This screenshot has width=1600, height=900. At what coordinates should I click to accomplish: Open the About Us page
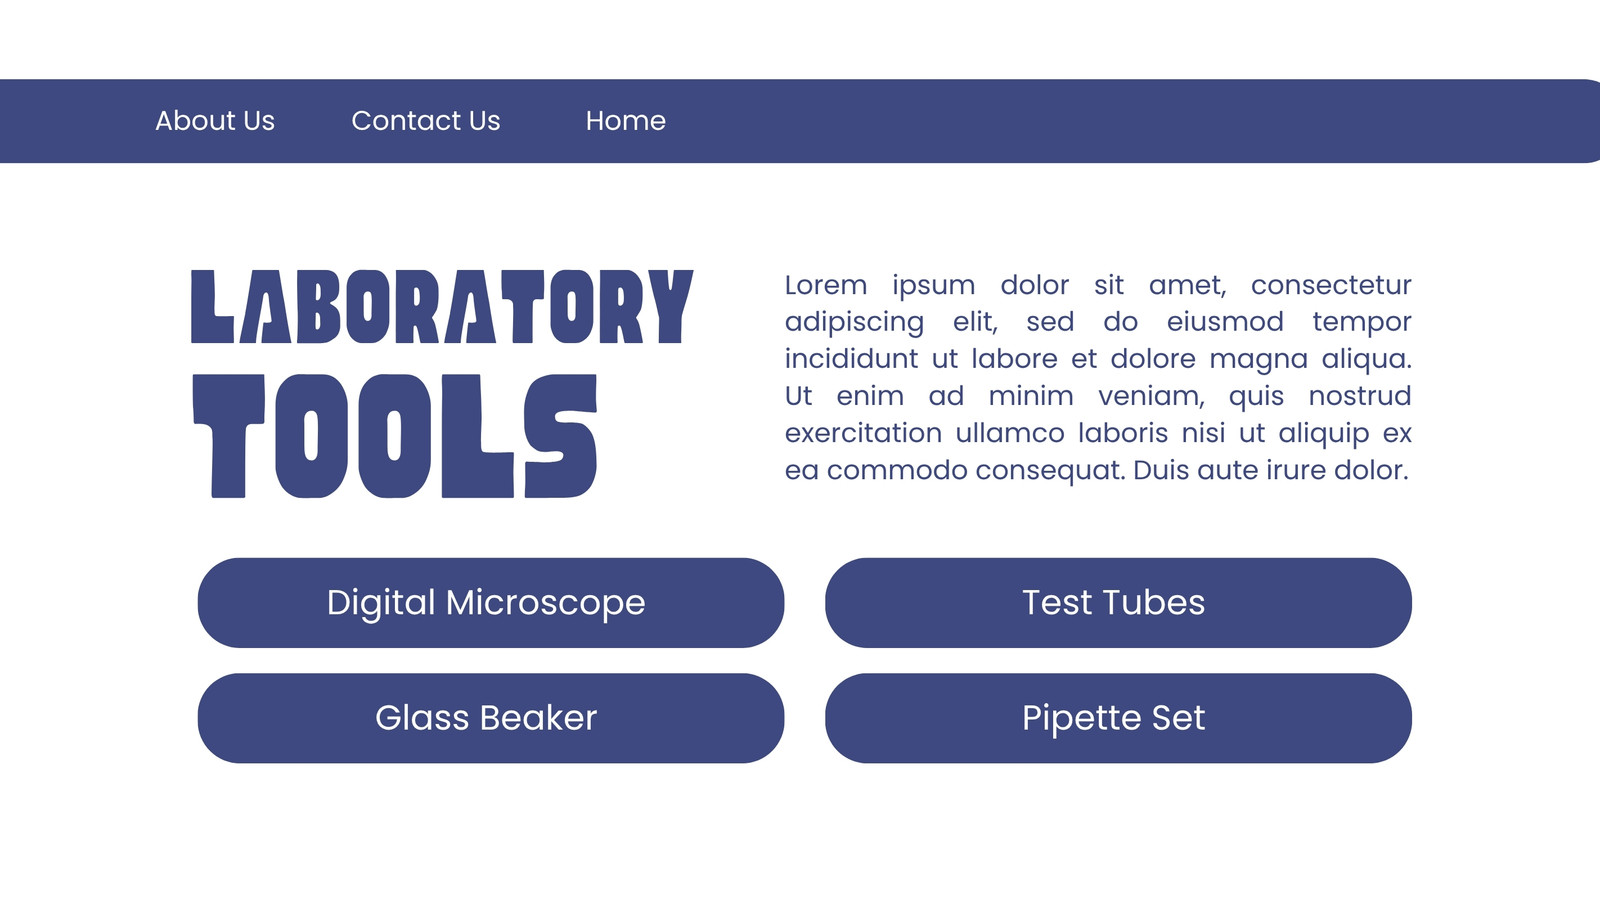pyautogui.click(x=215, y=121)
